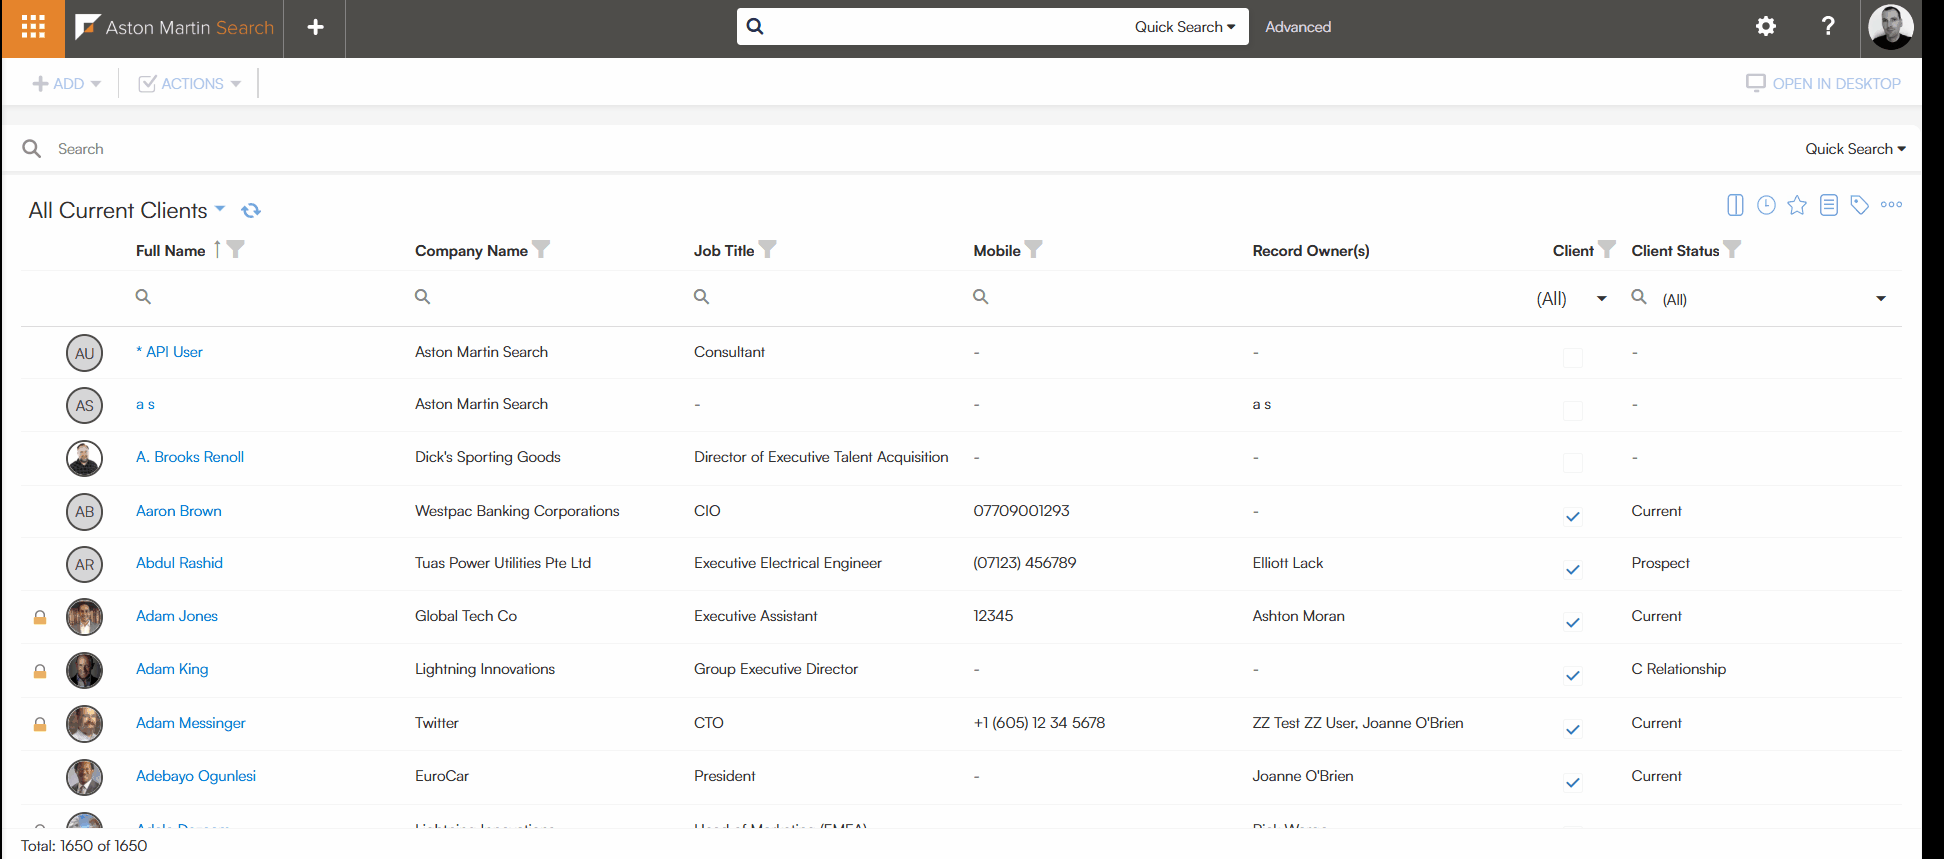Sort by Mobile column header
This screenshot has height=859, width=1944.
(997, 250)
